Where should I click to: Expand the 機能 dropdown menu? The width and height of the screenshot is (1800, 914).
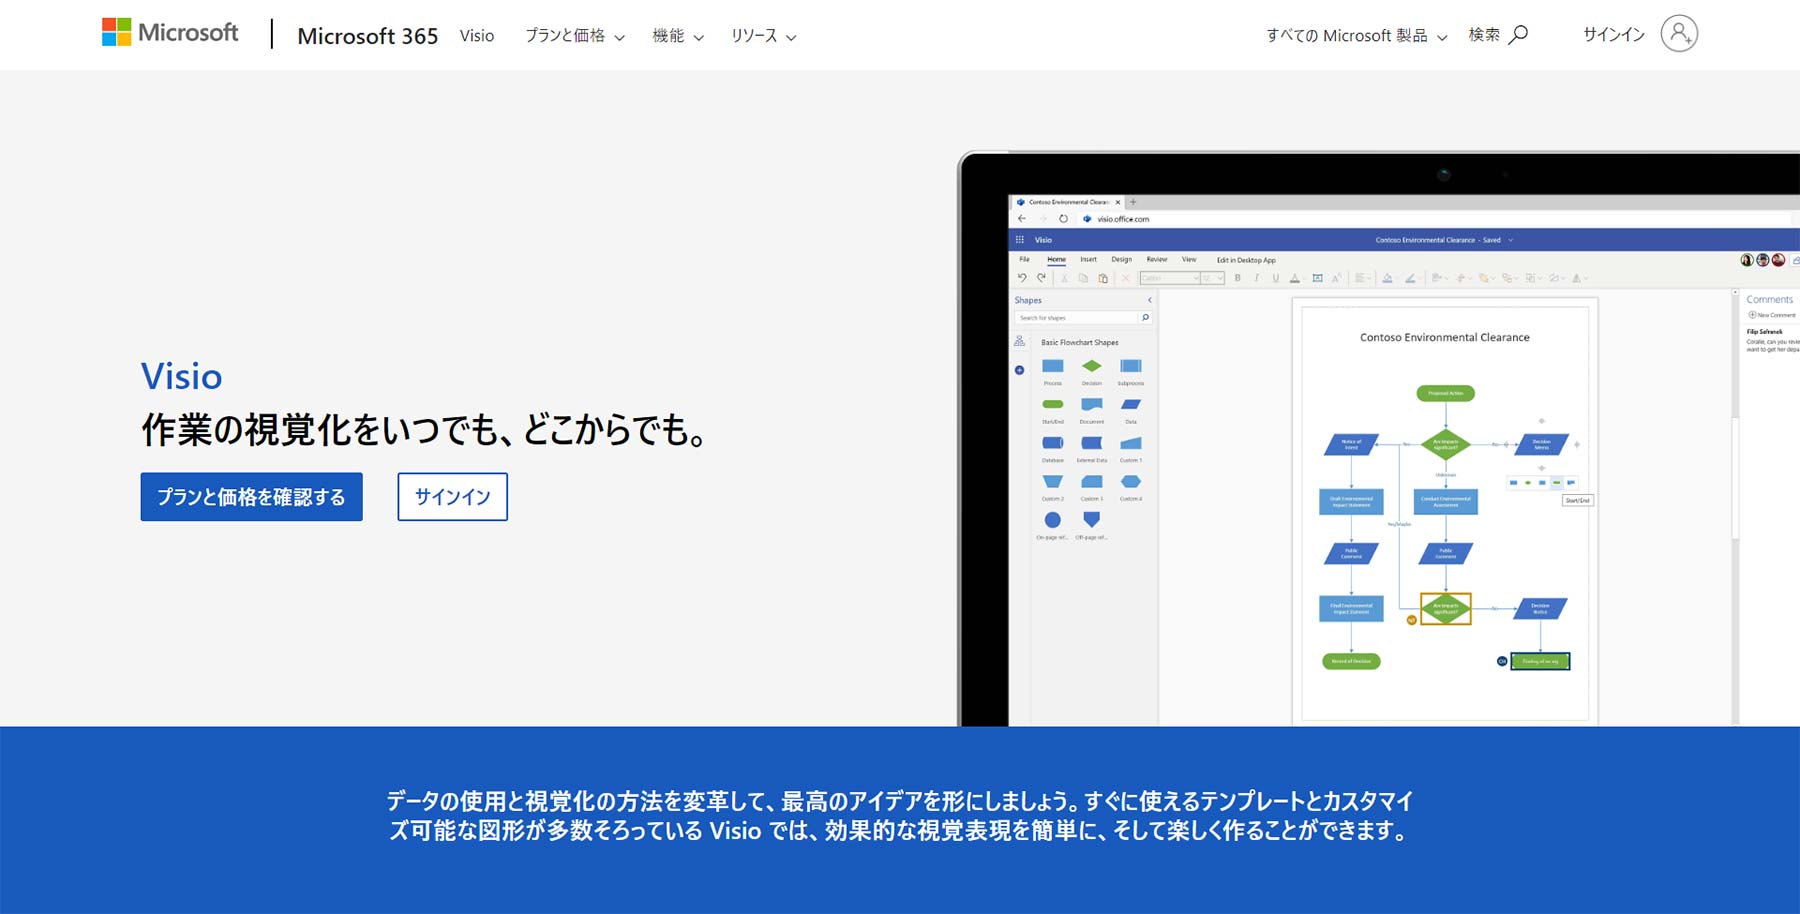(x=678, y=36)
